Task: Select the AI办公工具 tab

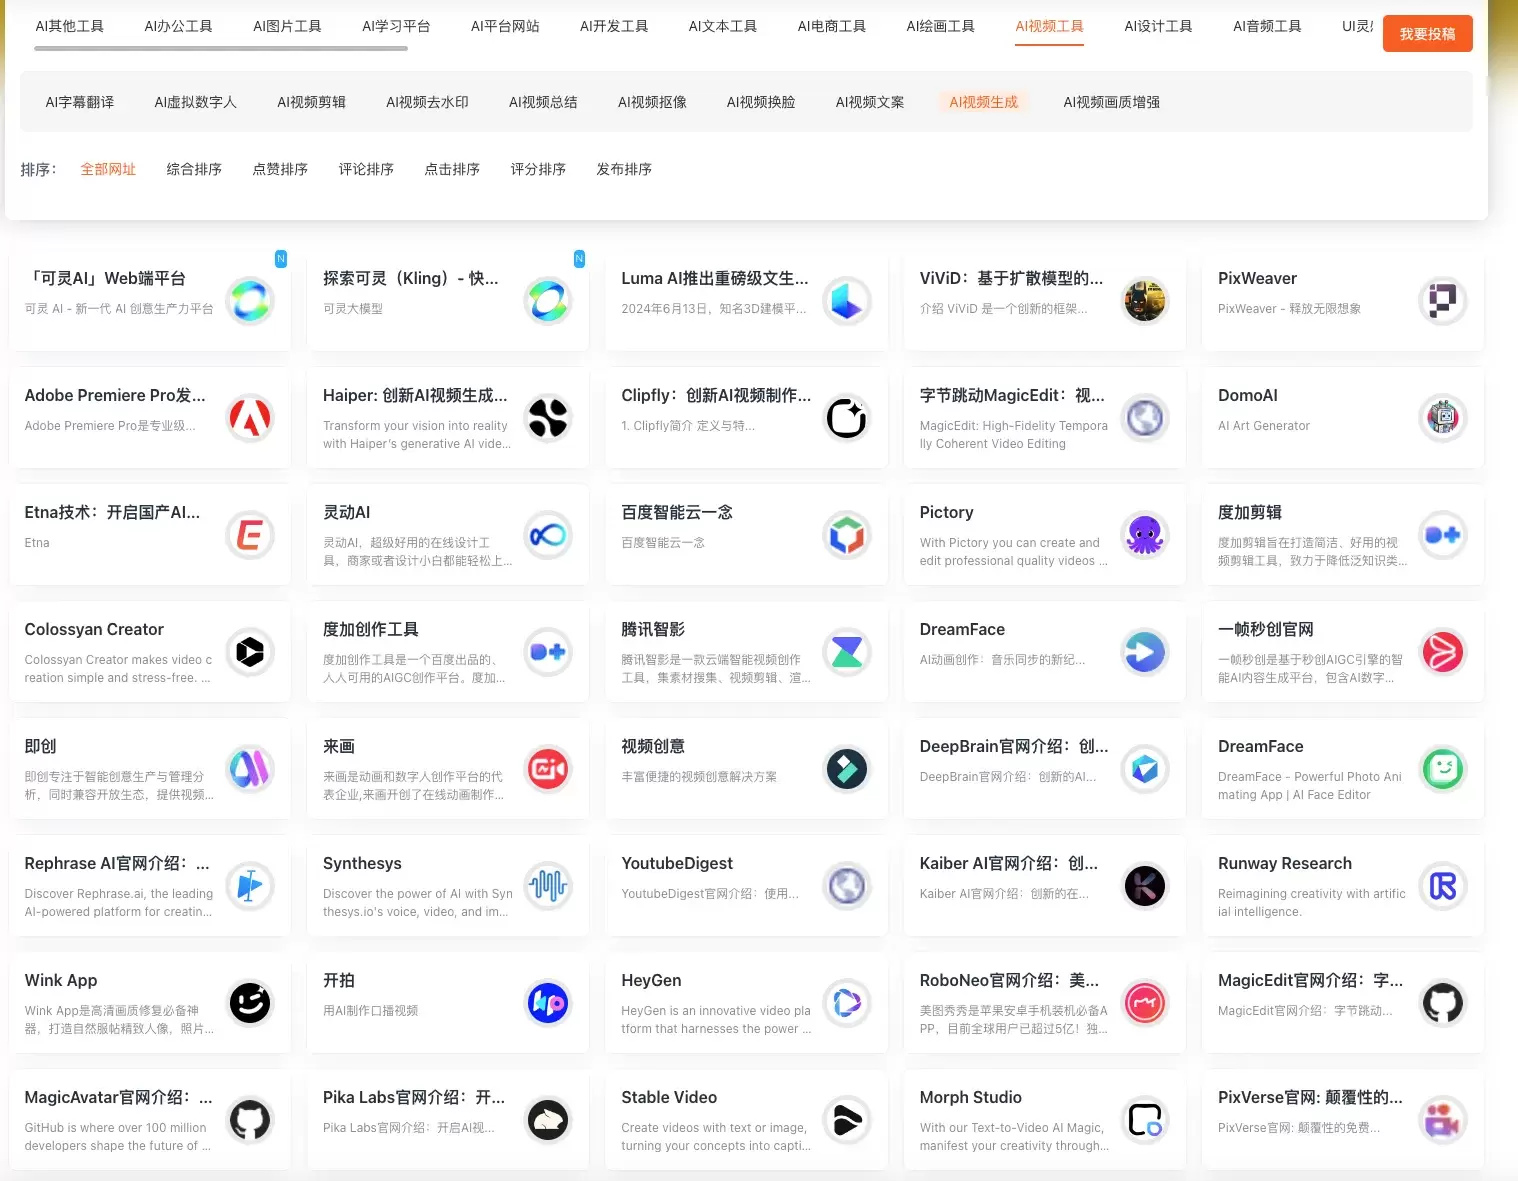Action: (178, 26)
